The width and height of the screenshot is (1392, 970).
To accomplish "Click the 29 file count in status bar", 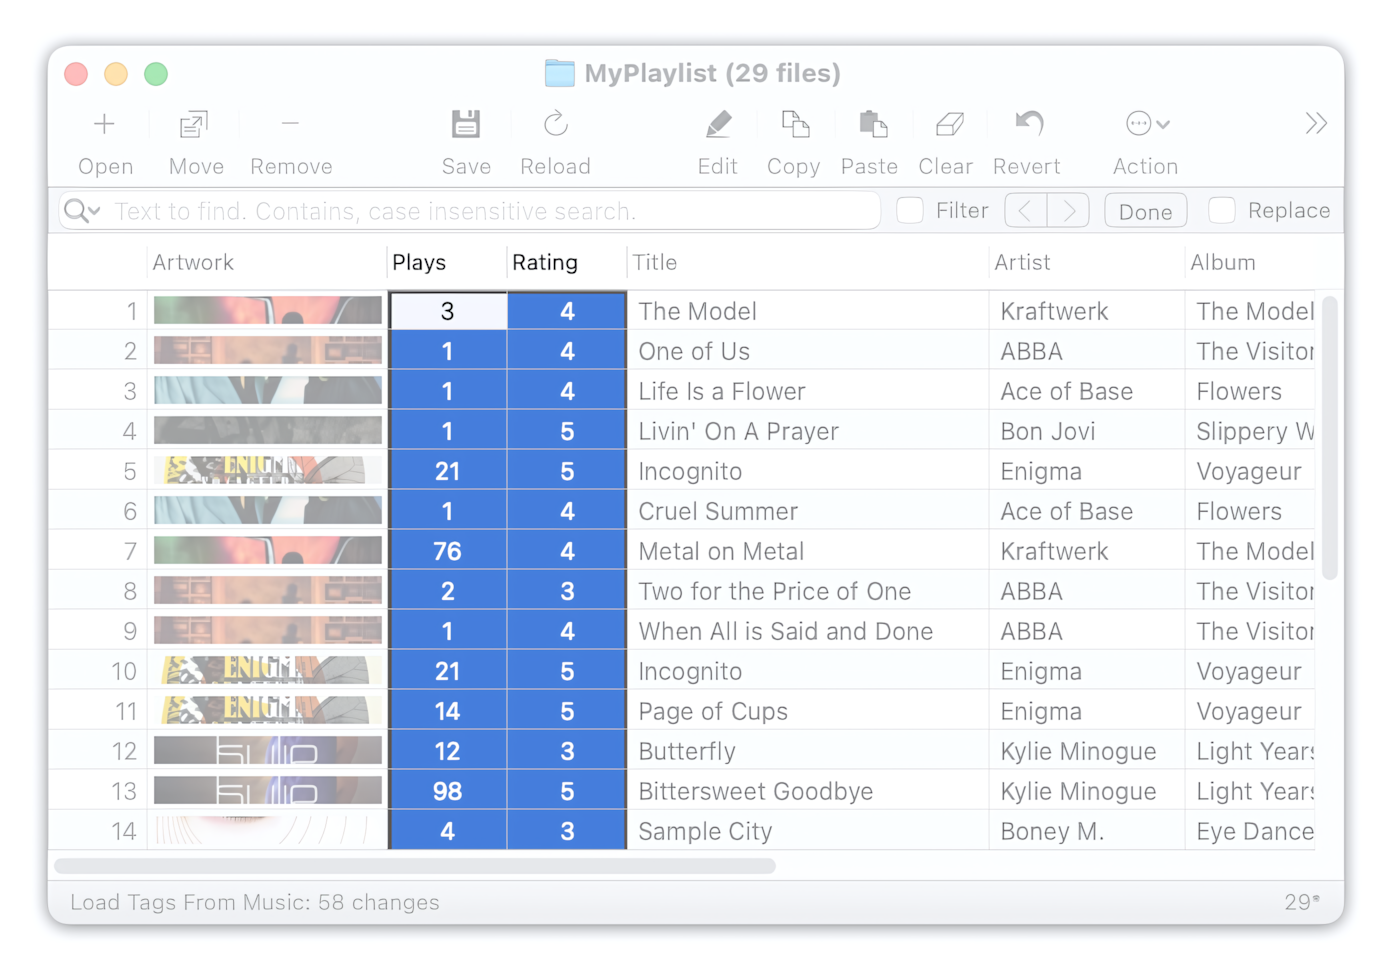I will coord(1301,902).
